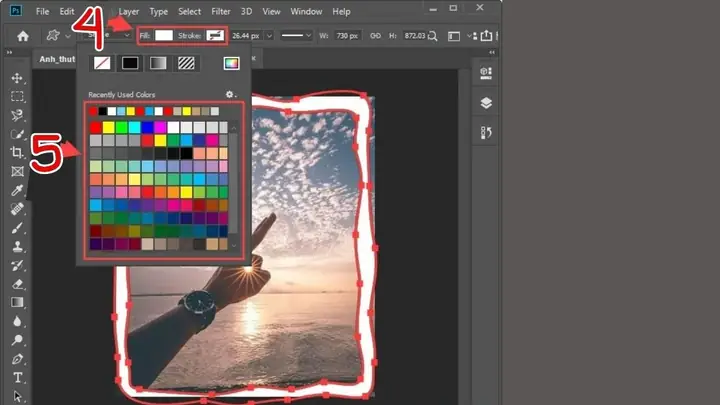The width and height of the screenshot is (720, 405).
Task: Select the Healing Brush bandage tool
Action: point(17,209)
